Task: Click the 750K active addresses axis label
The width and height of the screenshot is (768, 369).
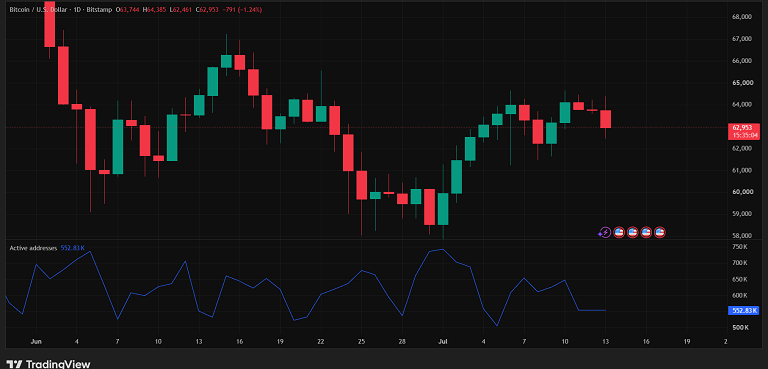Action: (x=740, y=247)
